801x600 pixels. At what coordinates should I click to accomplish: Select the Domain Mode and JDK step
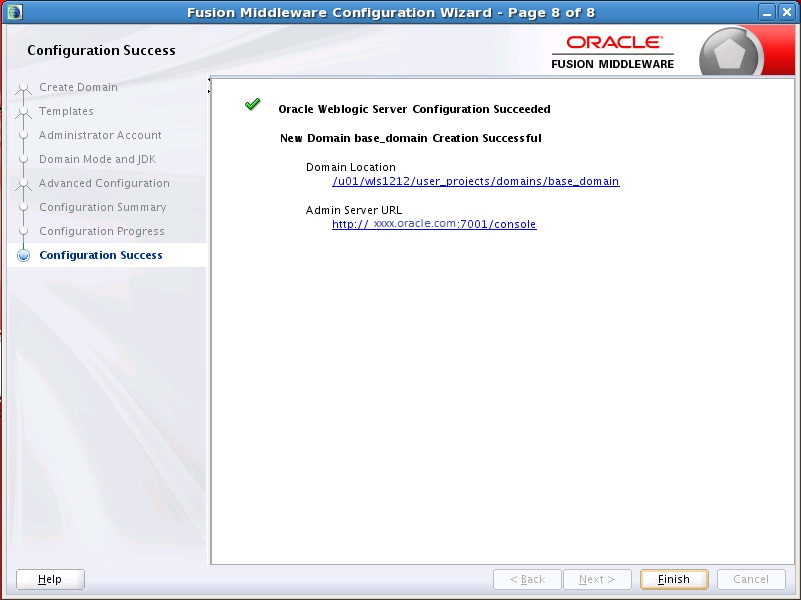(98, 159)
